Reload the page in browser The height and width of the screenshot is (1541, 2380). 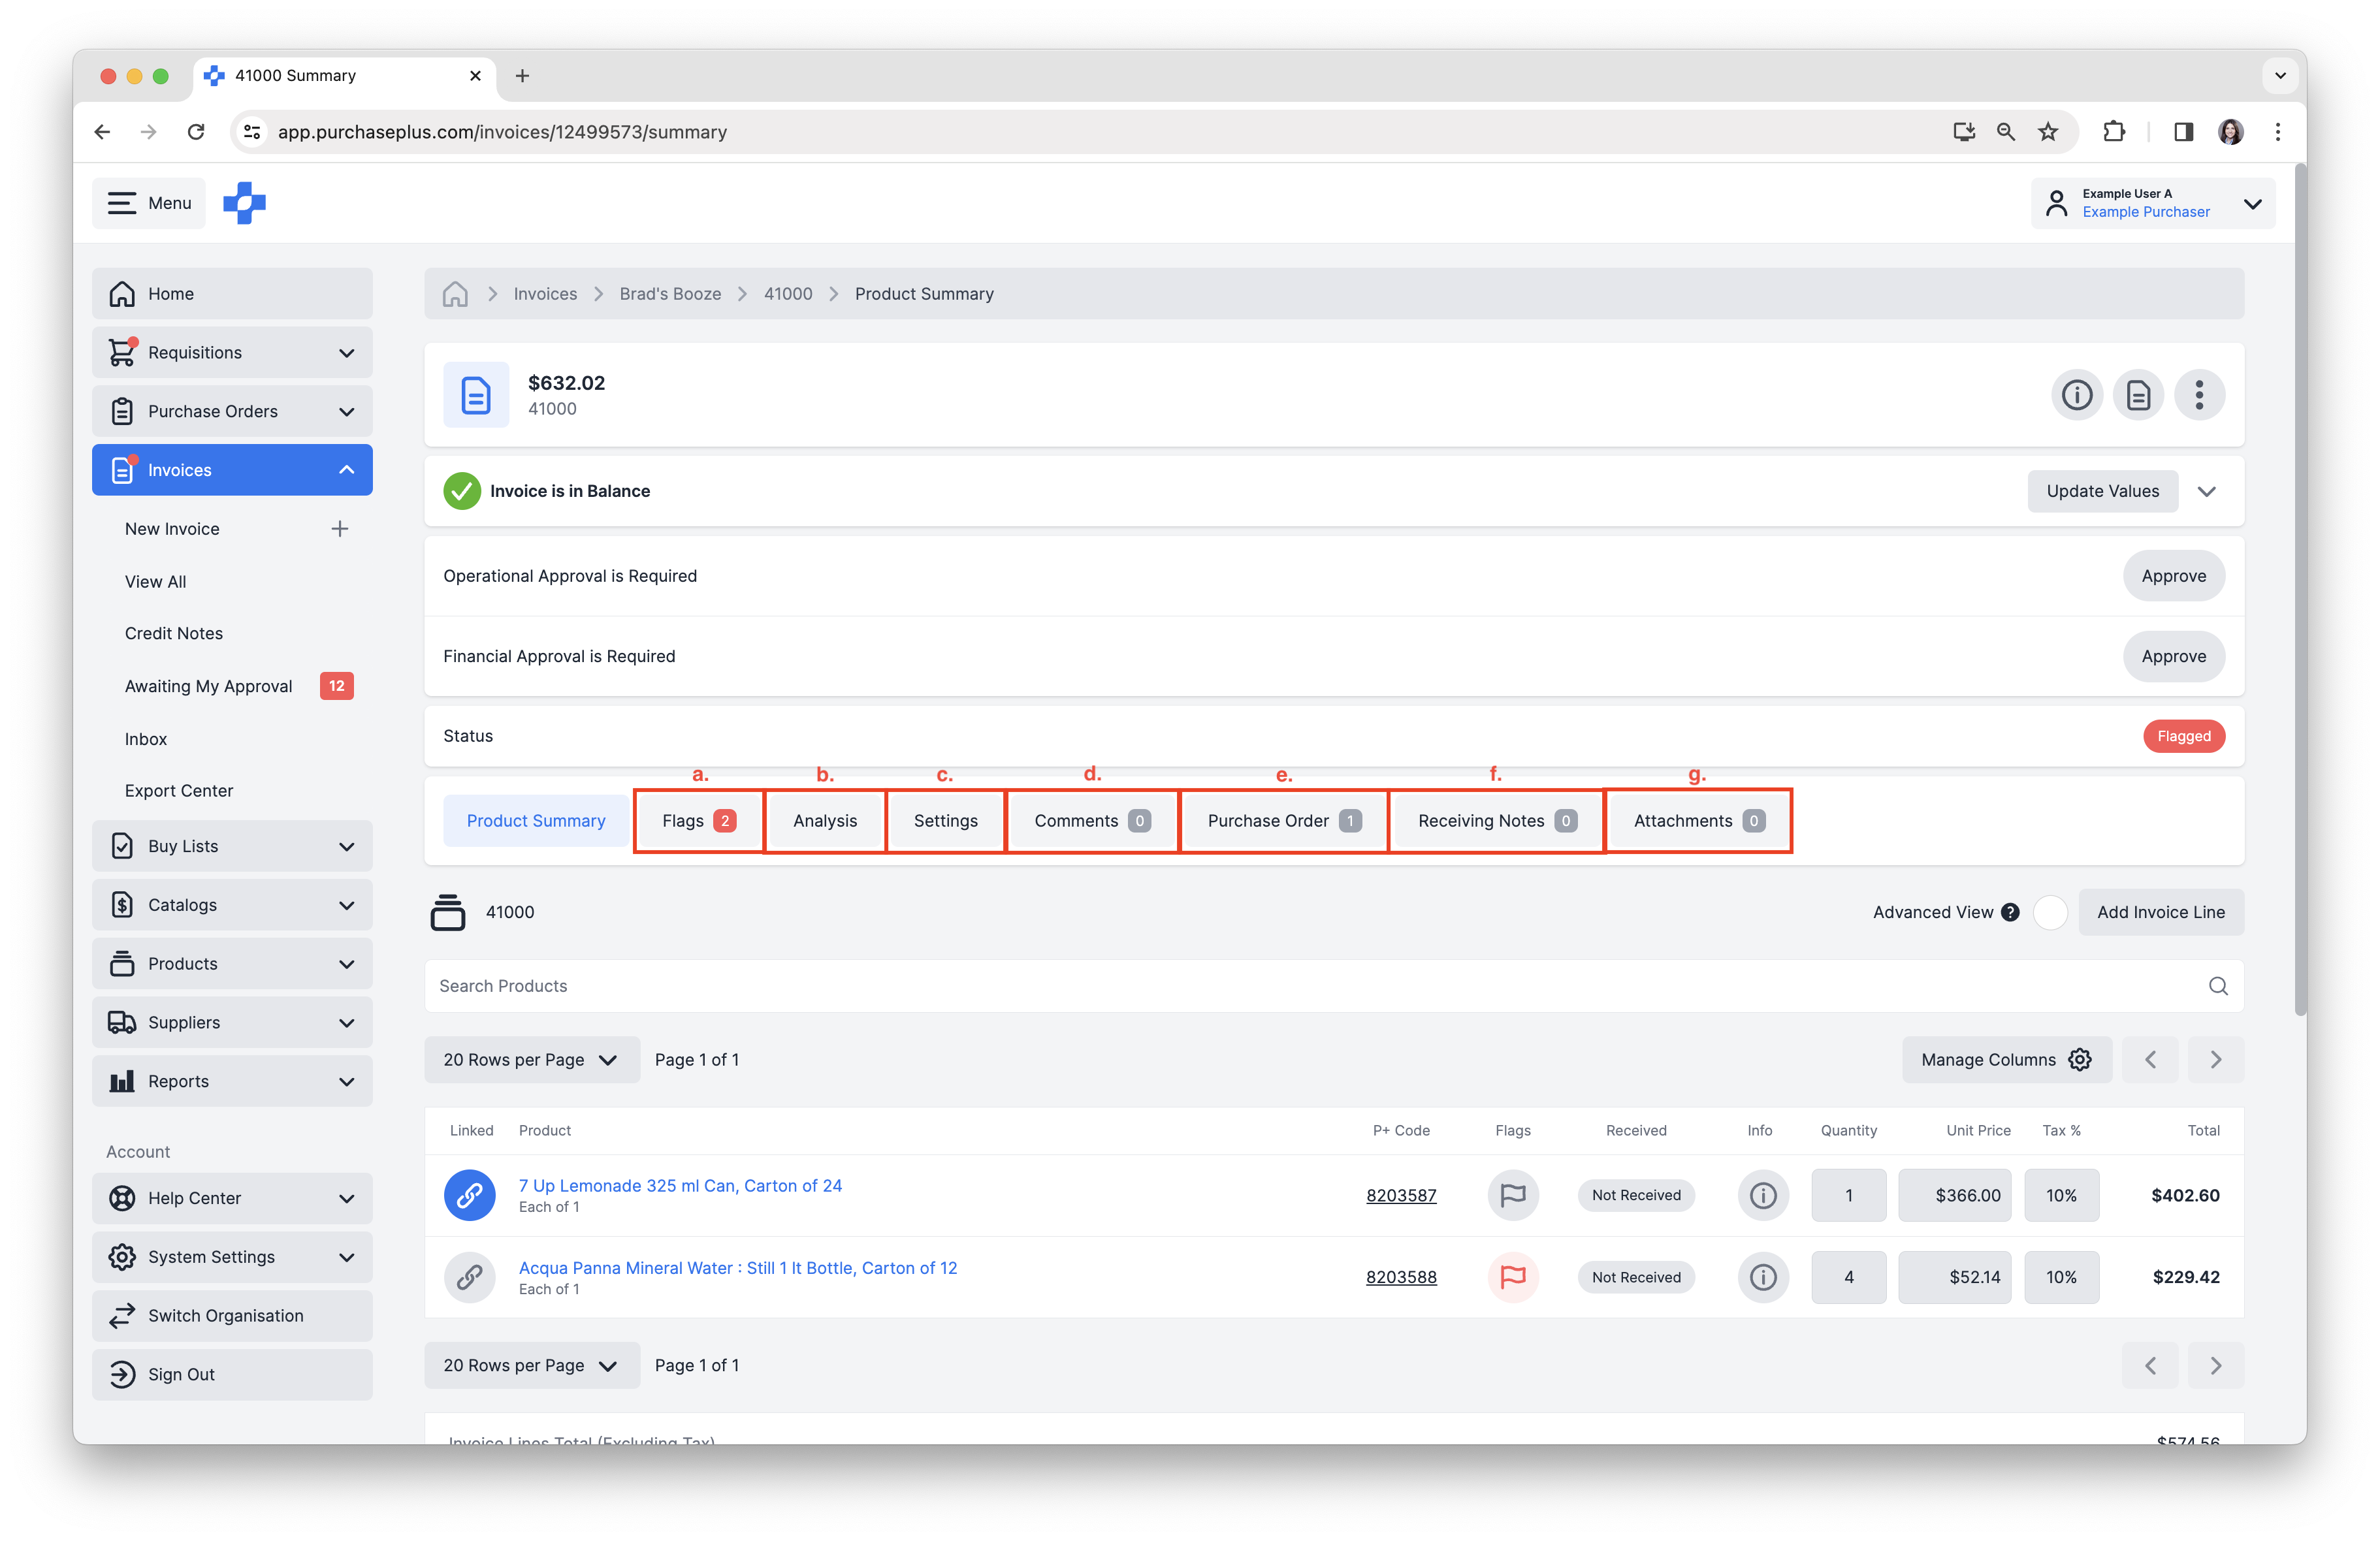pyautogui.click(x=196, y=132)
